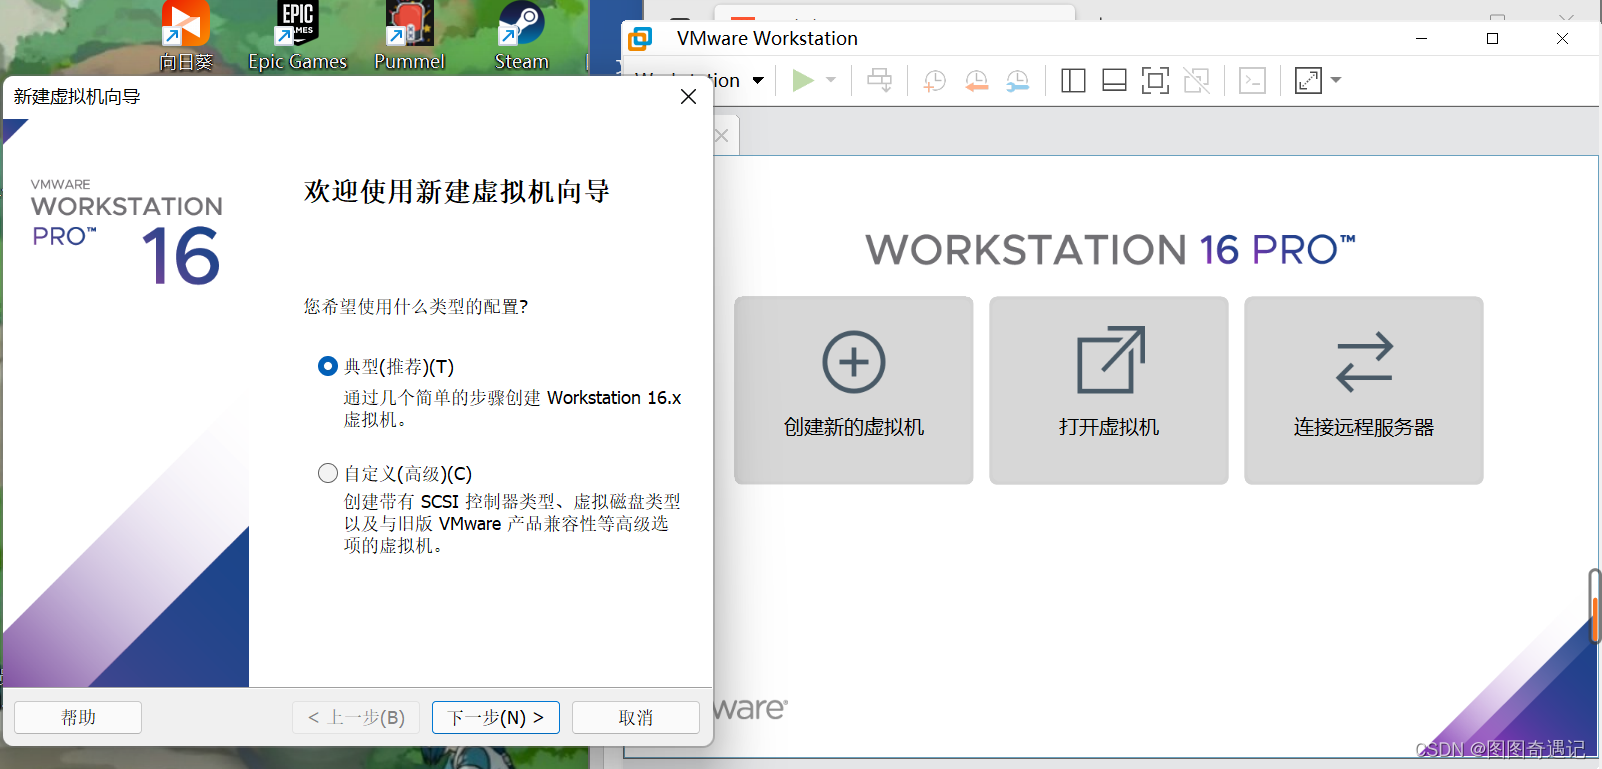The width and height of the screenshot is (1602, 769).
Task: Click the stretch guest display icon
Action: click(1308, 80)
